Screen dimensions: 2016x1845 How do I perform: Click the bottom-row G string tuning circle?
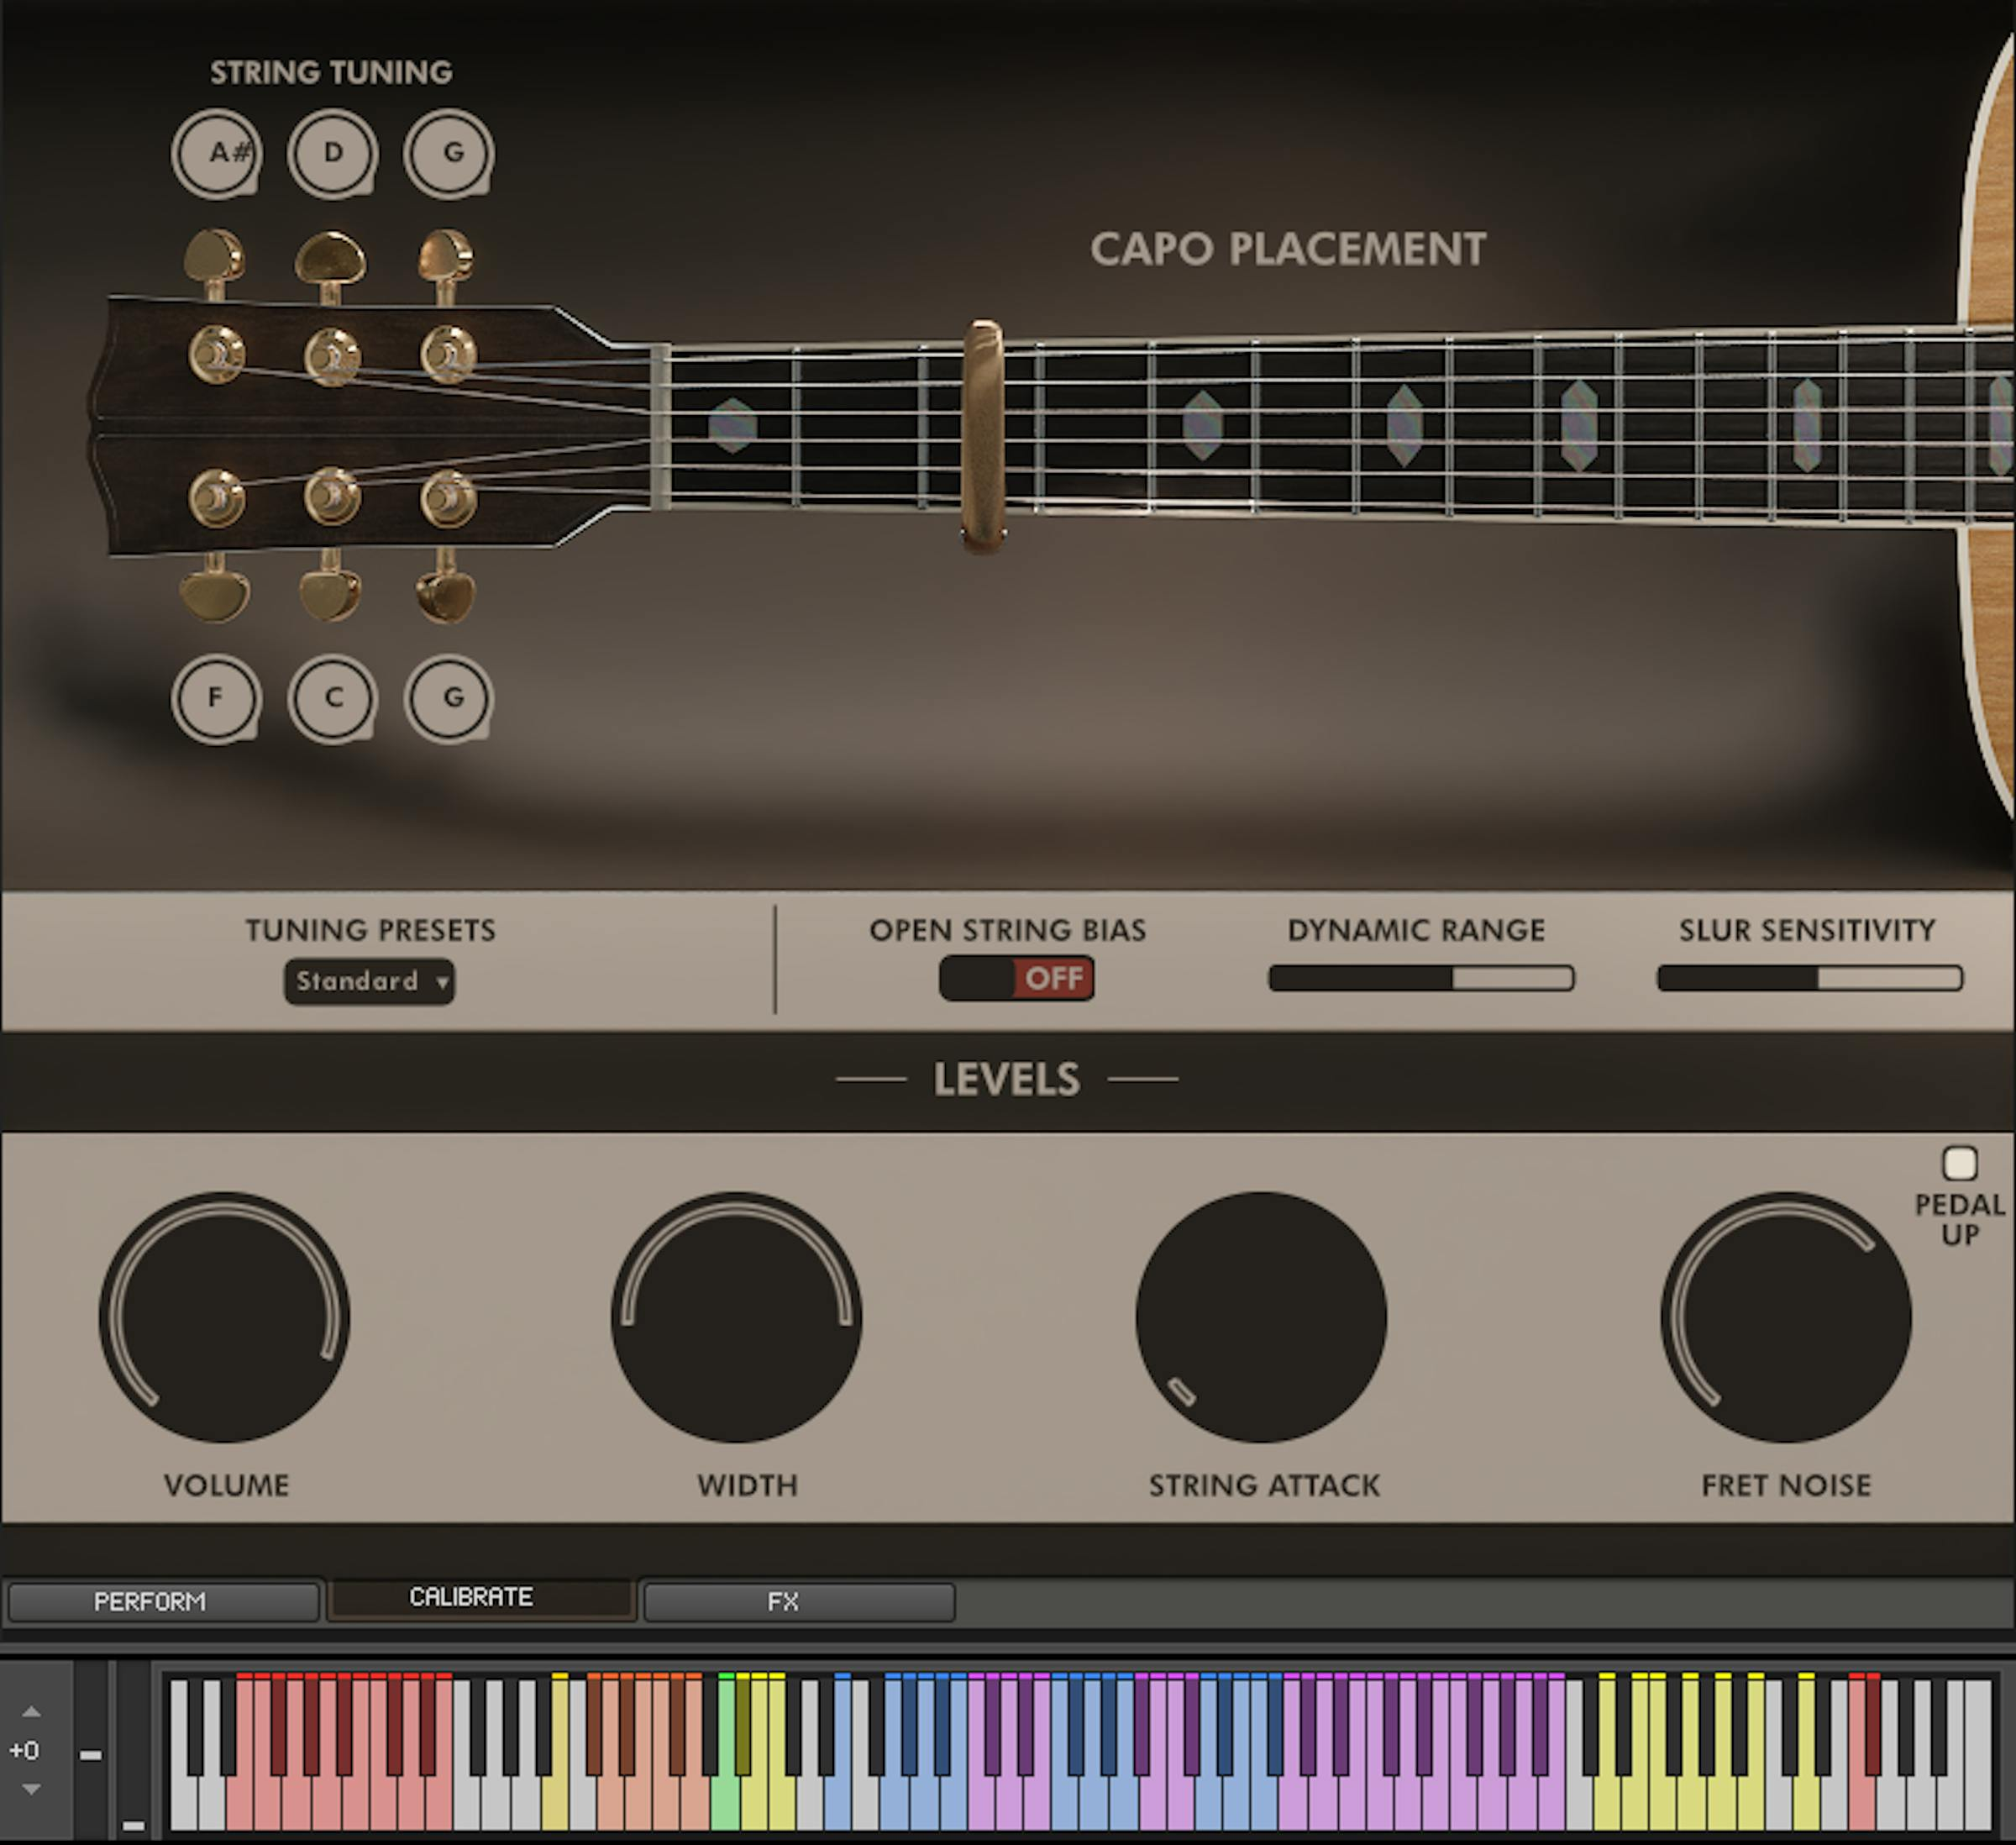click(449, 698)
